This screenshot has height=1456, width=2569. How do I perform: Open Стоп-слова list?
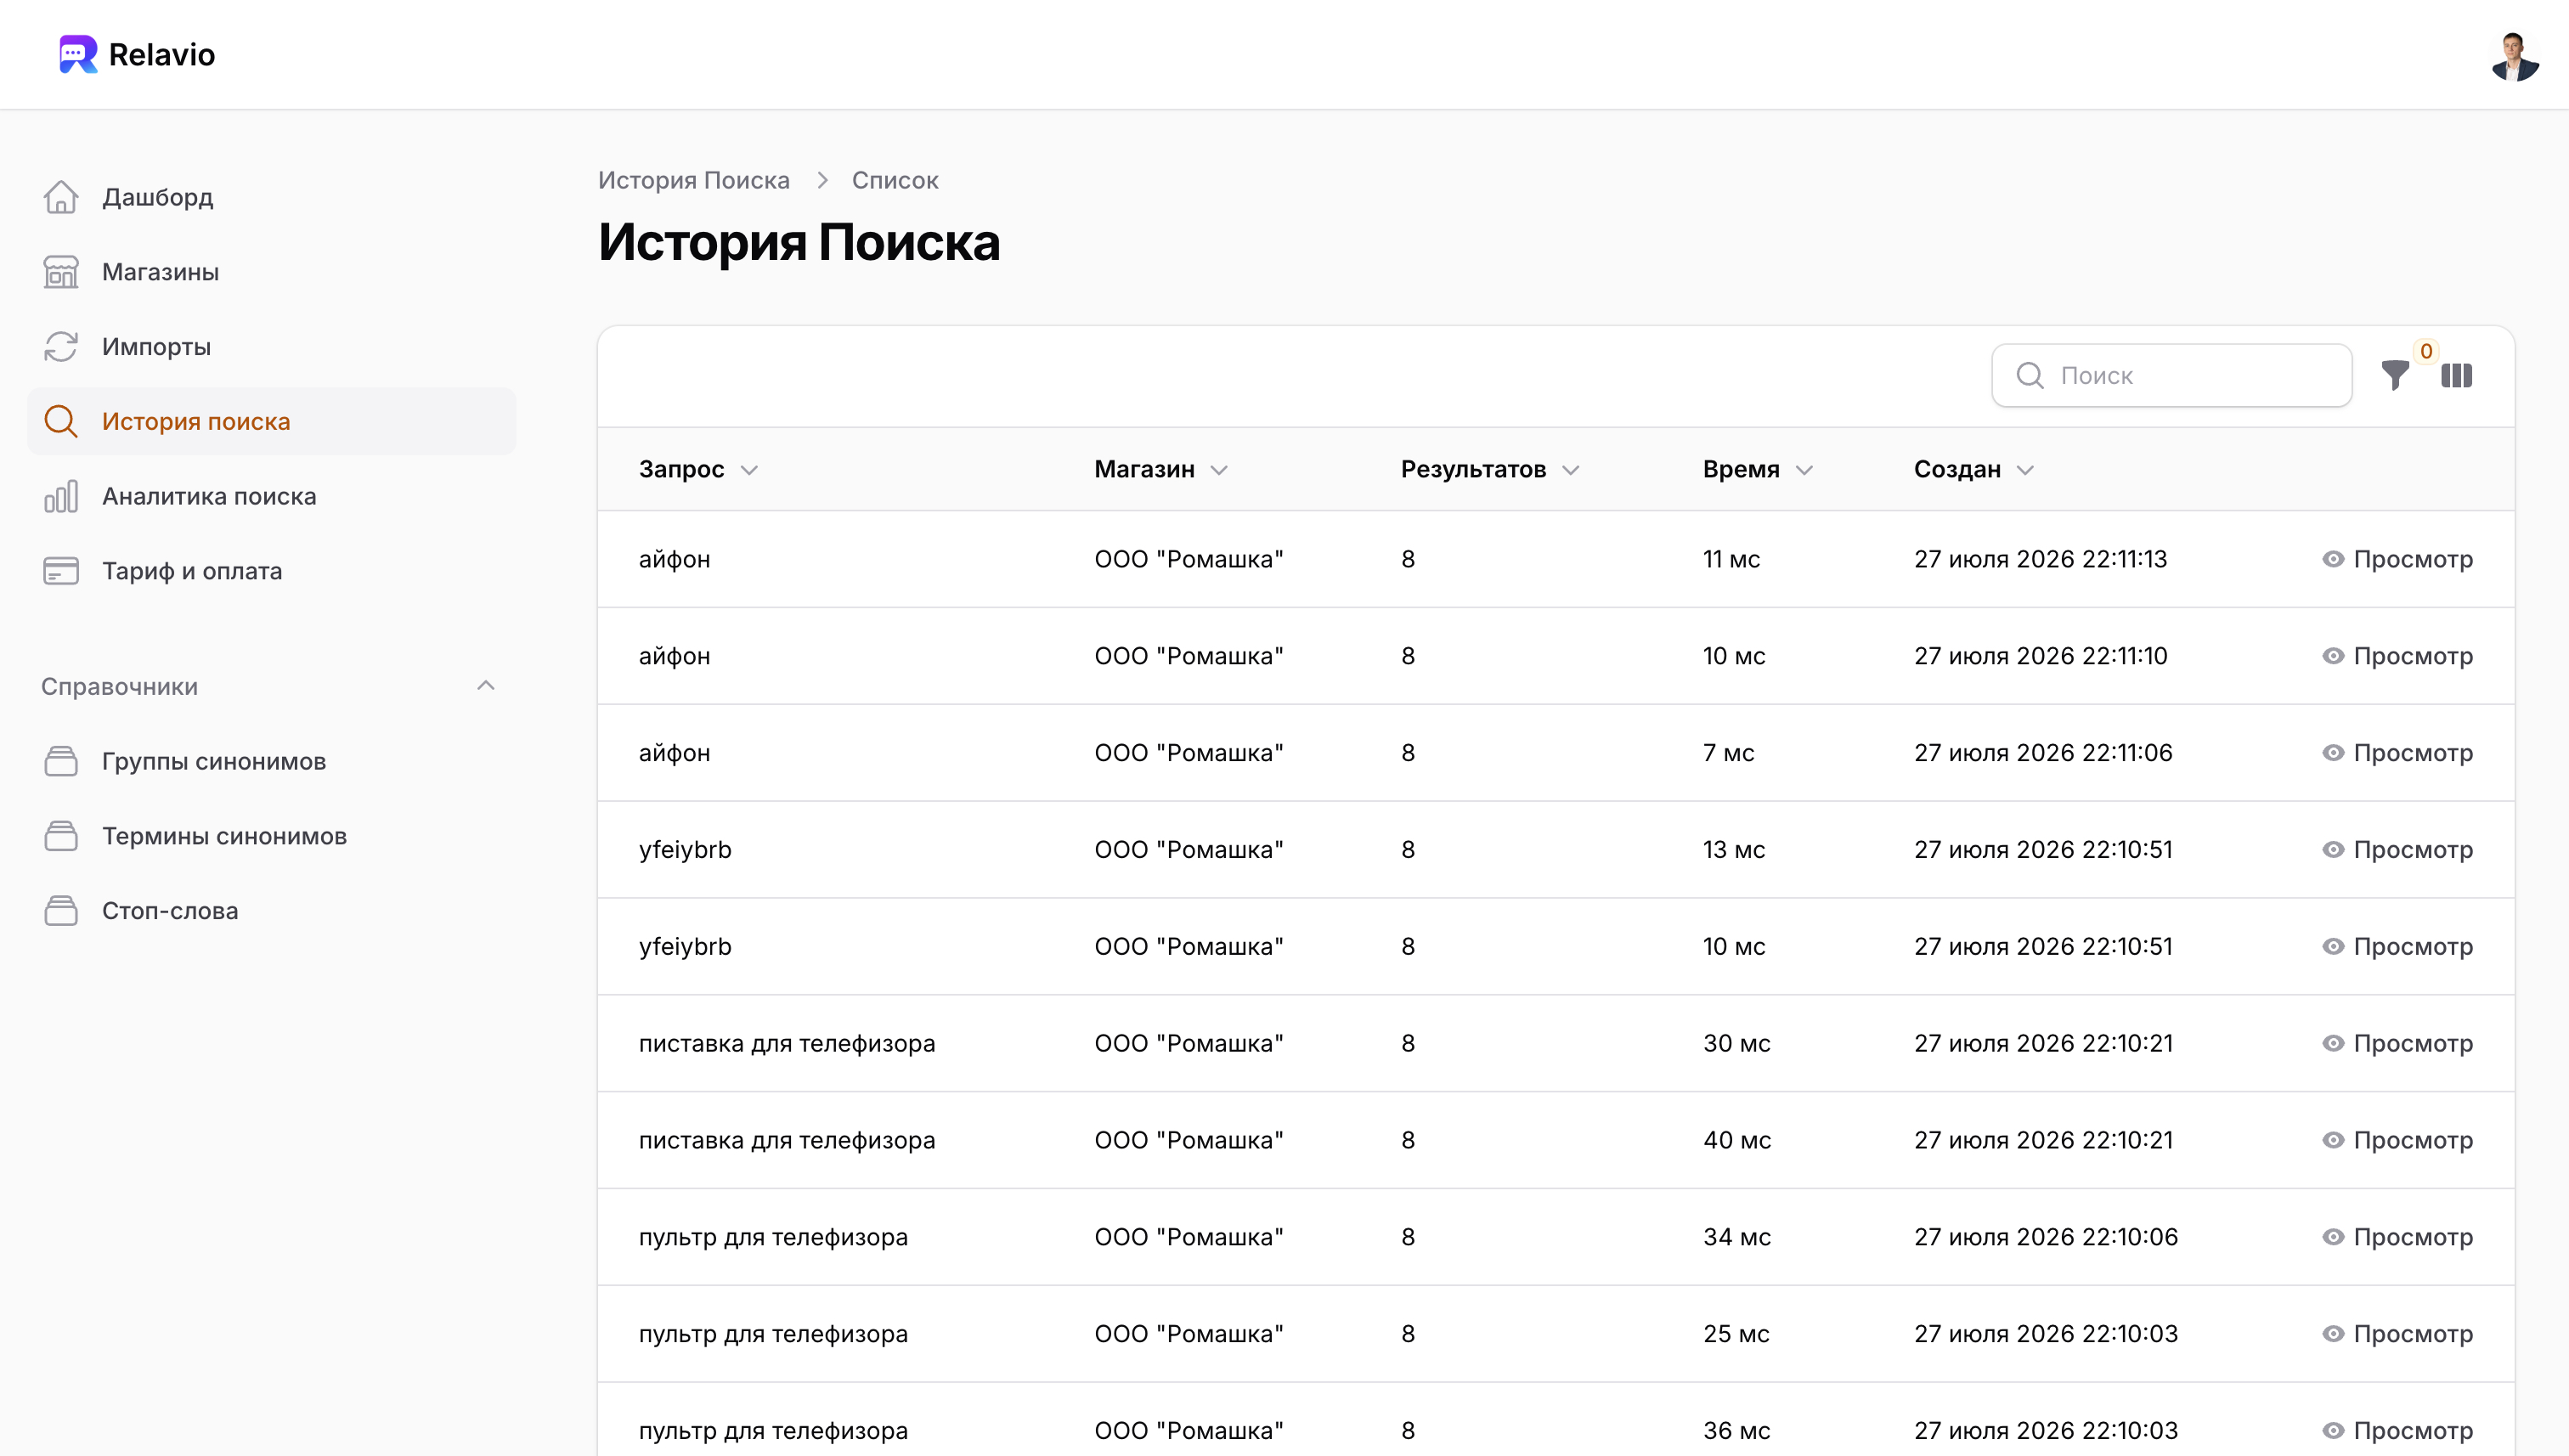271,911
